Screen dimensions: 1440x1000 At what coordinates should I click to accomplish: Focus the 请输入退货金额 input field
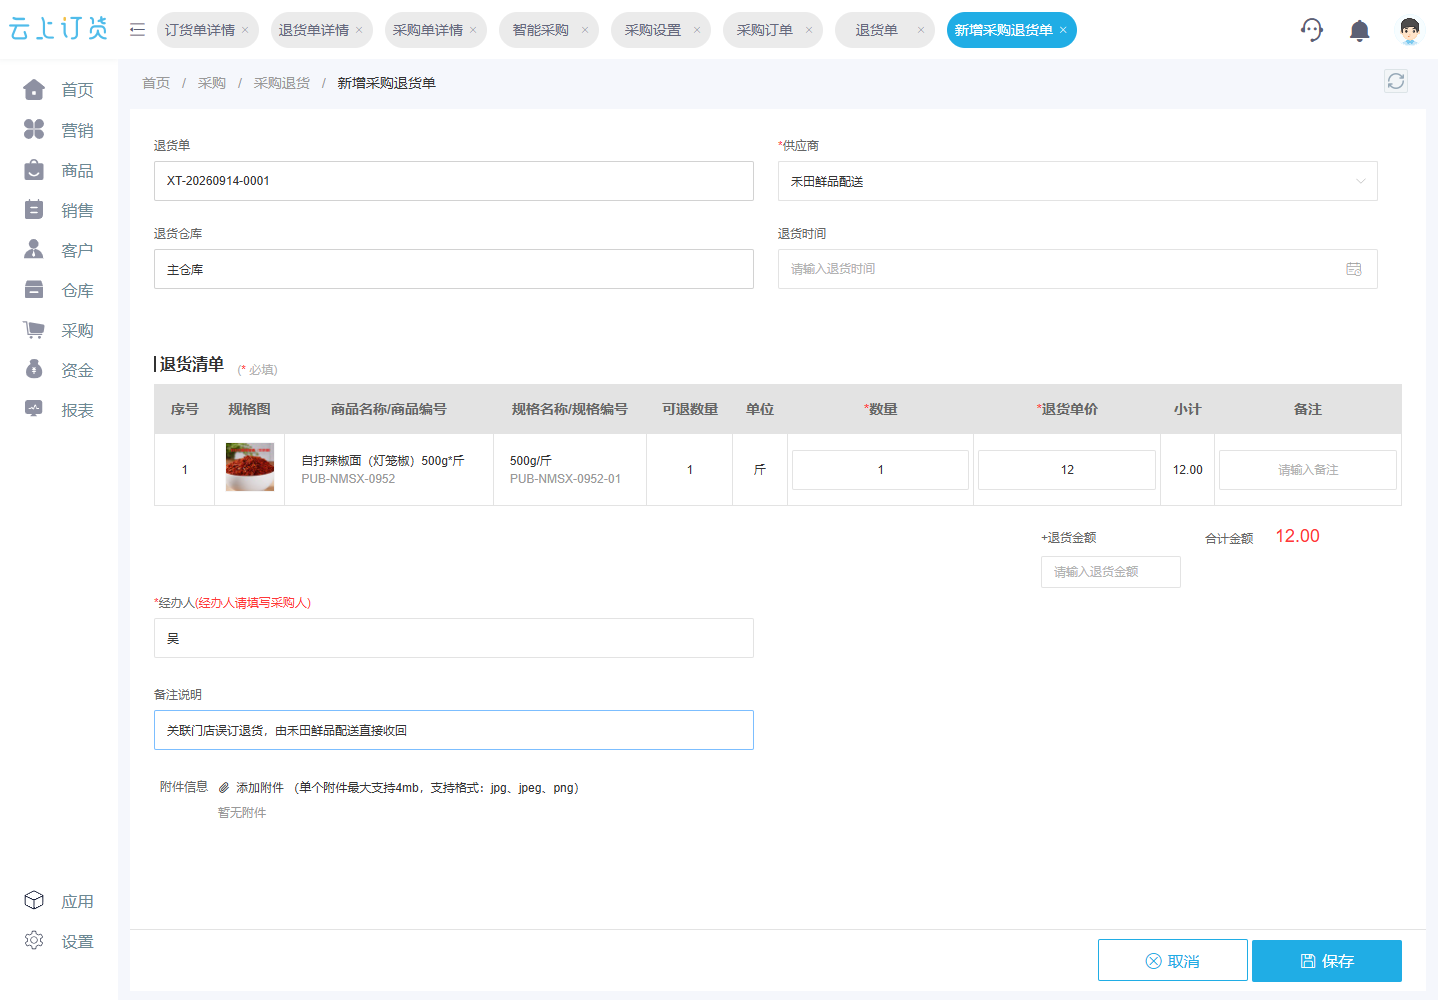pyautogui.click(x=1110, y=572)
